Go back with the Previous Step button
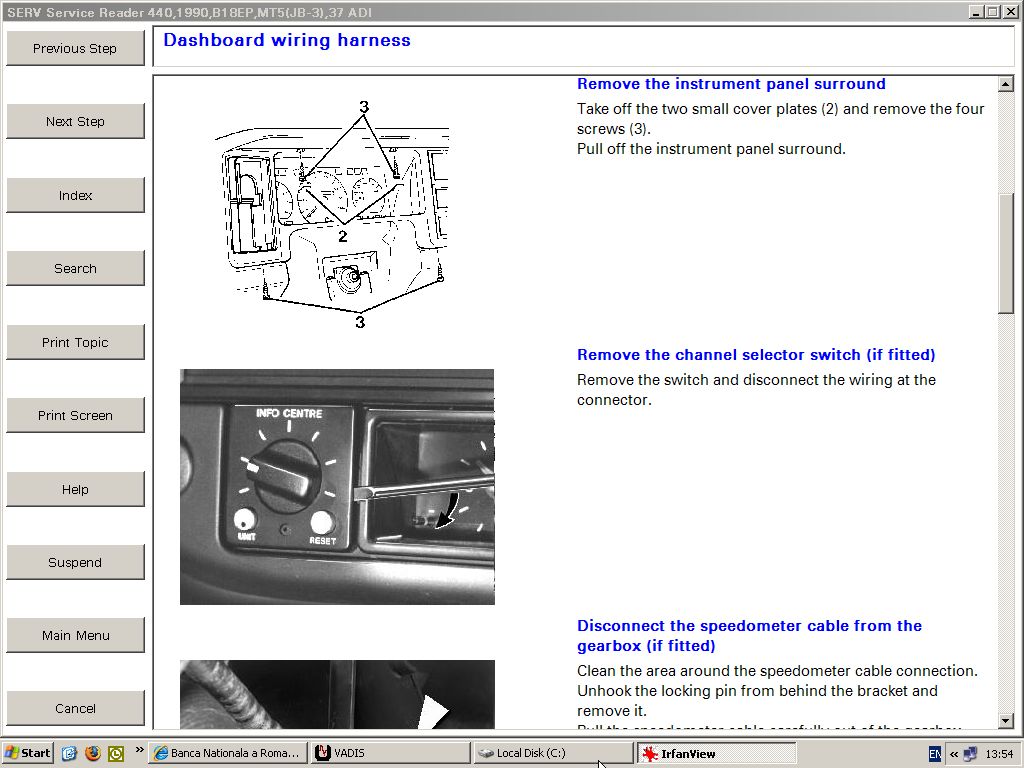 coord(75,48)
